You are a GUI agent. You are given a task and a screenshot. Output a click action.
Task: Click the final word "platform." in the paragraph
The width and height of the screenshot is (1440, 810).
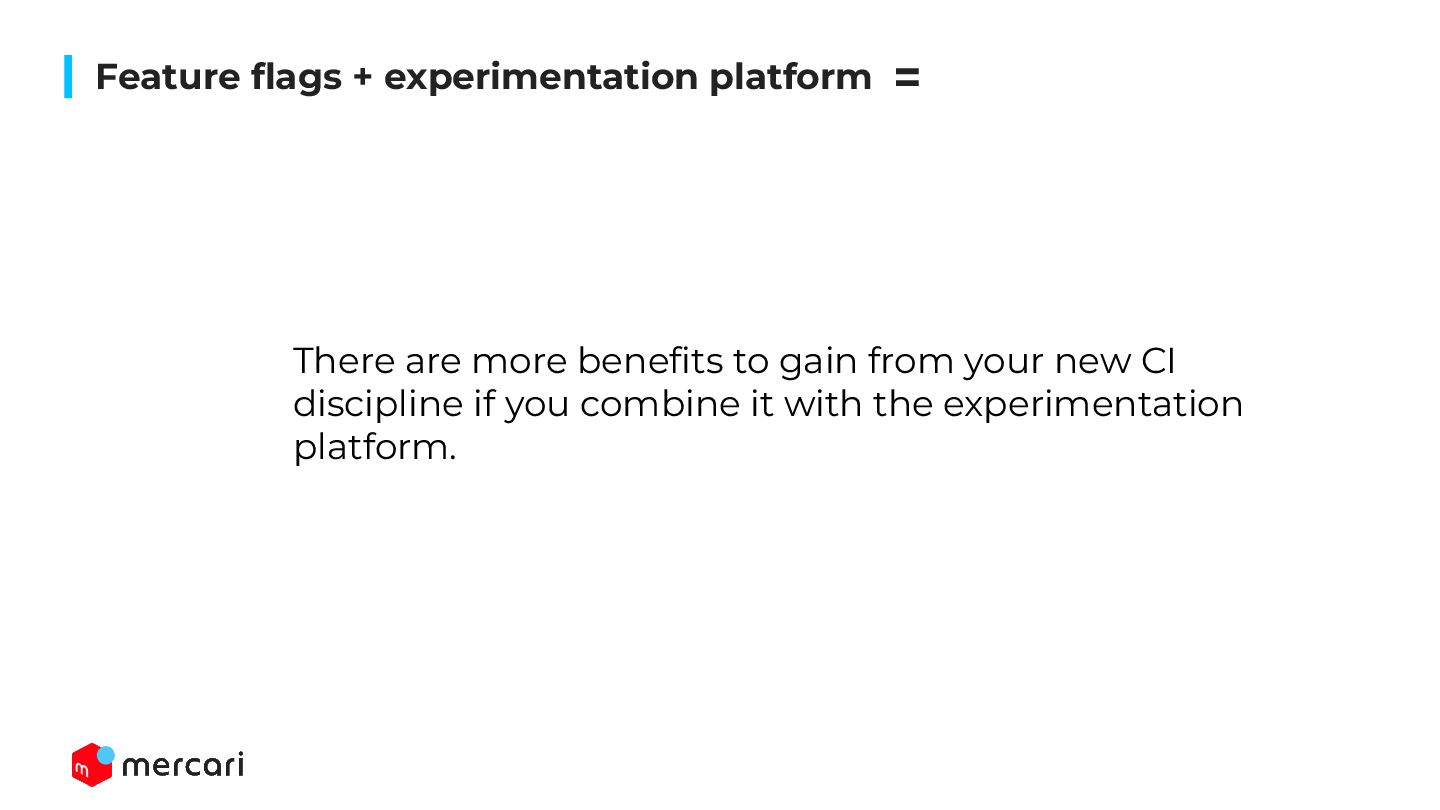point(375,448)
